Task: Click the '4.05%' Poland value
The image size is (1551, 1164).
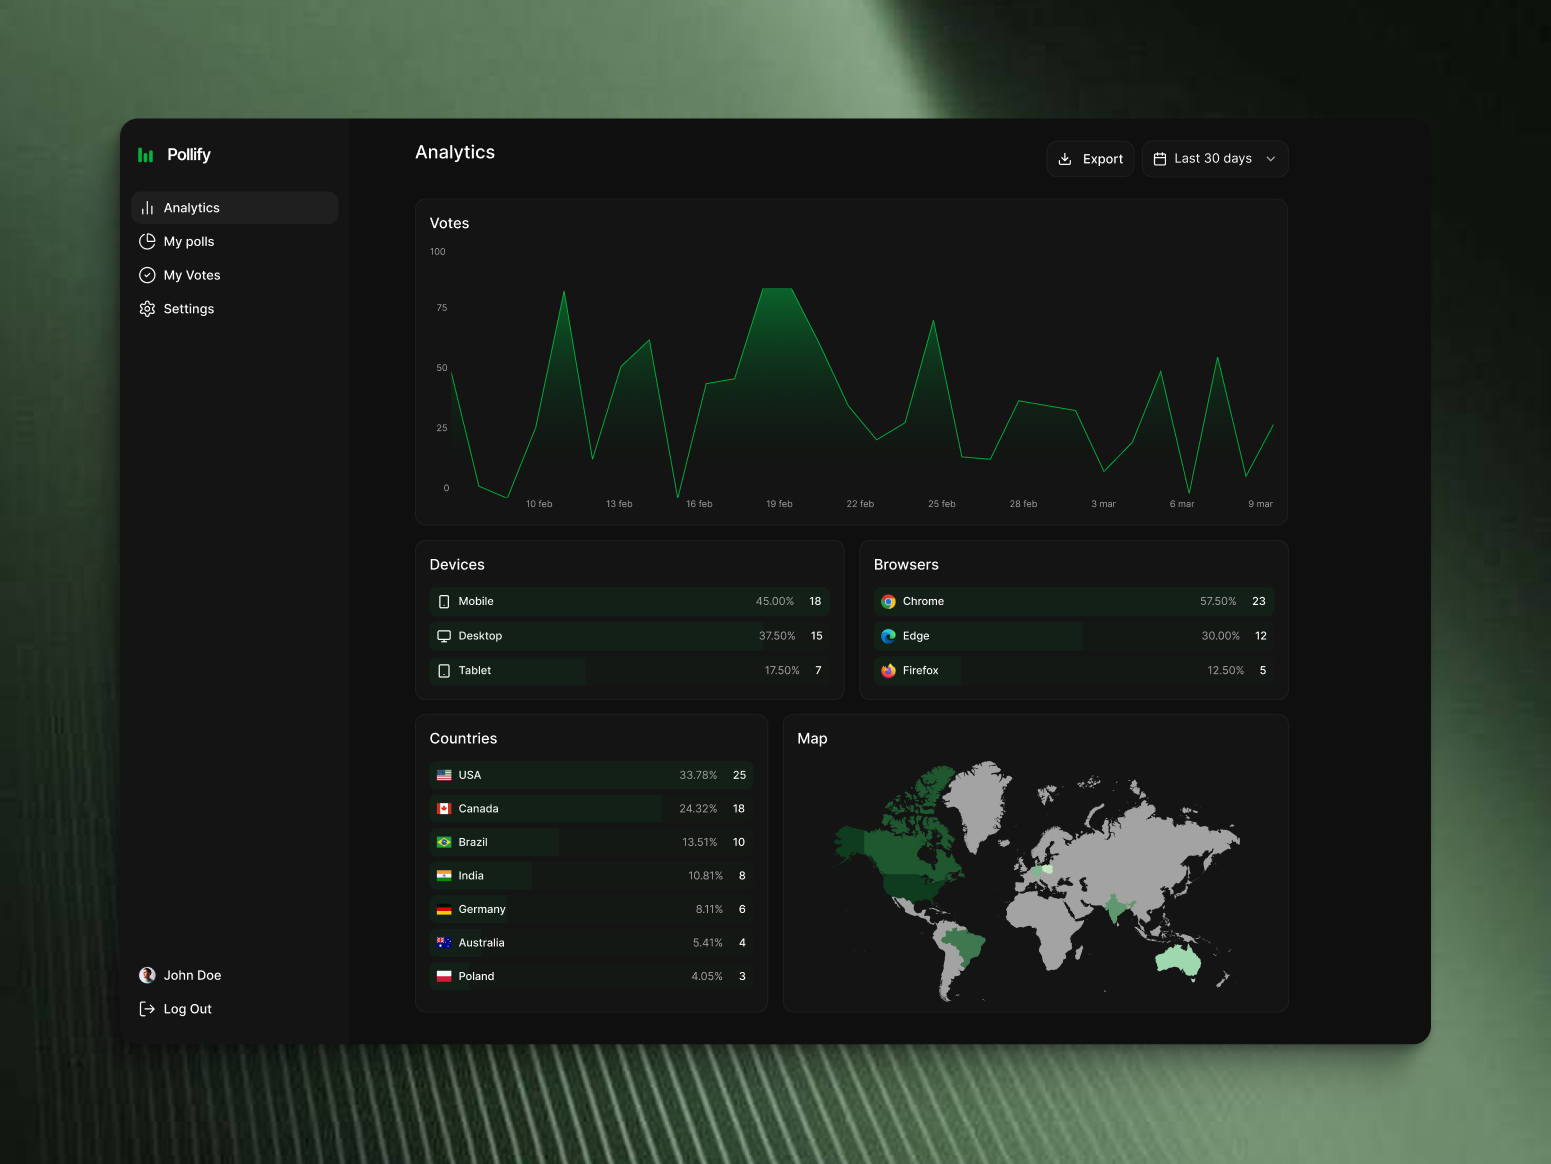Action: click(707, 977)
